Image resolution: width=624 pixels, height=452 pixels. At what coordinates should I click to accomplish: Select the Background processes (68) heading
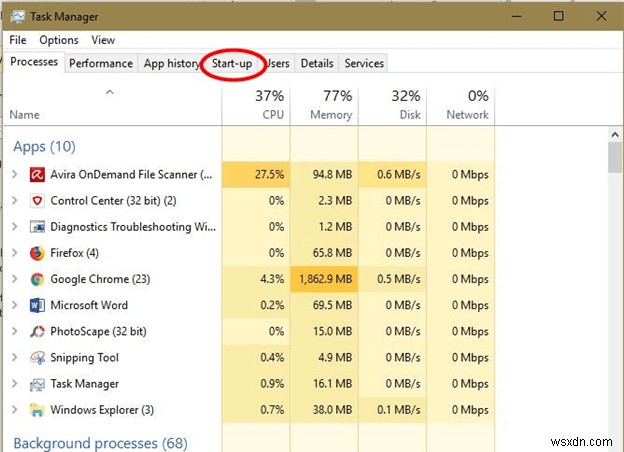100,443
